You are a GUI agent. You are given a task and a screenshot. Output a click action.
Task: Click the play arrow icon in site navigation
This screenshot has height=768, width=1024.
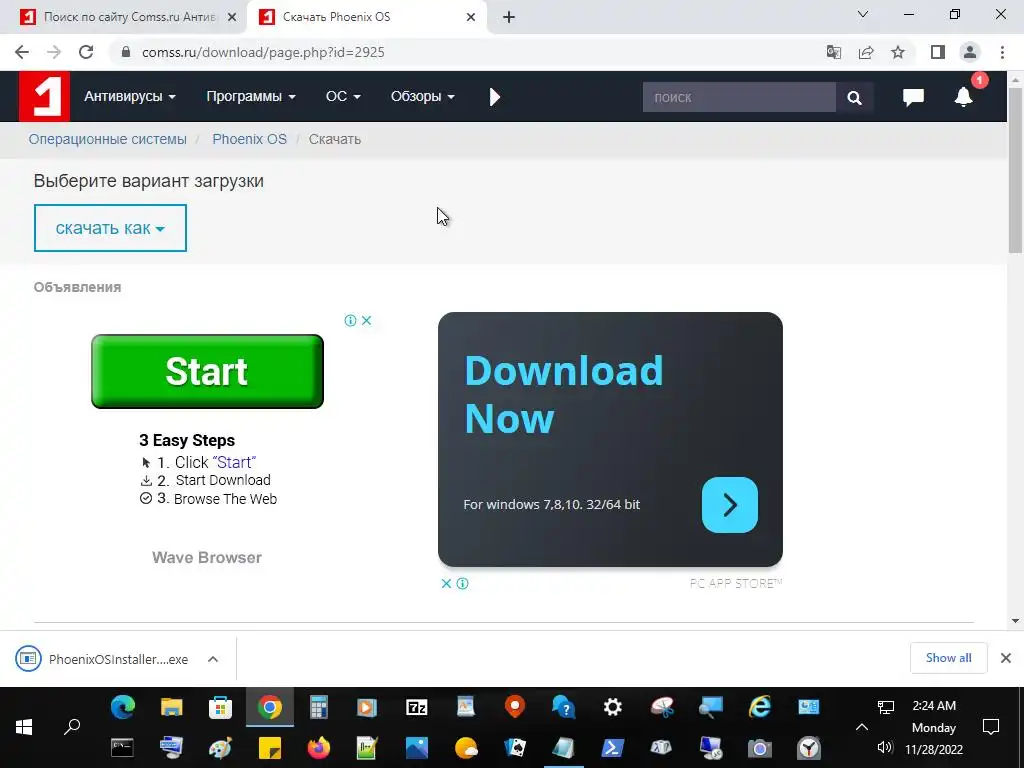(494, 97)
